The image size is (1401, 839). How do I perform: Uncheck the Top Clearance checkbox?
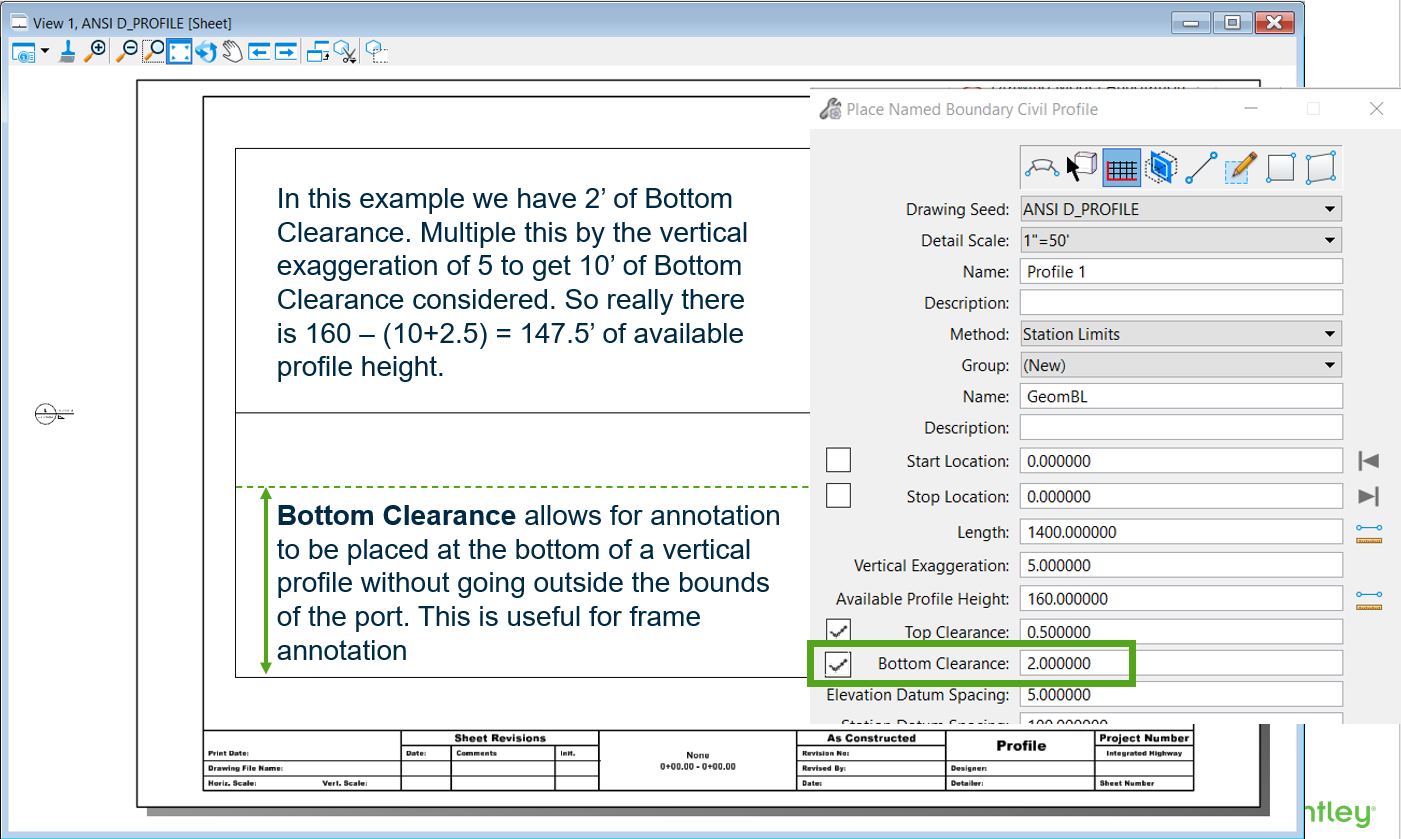click(x=838, y=630)
